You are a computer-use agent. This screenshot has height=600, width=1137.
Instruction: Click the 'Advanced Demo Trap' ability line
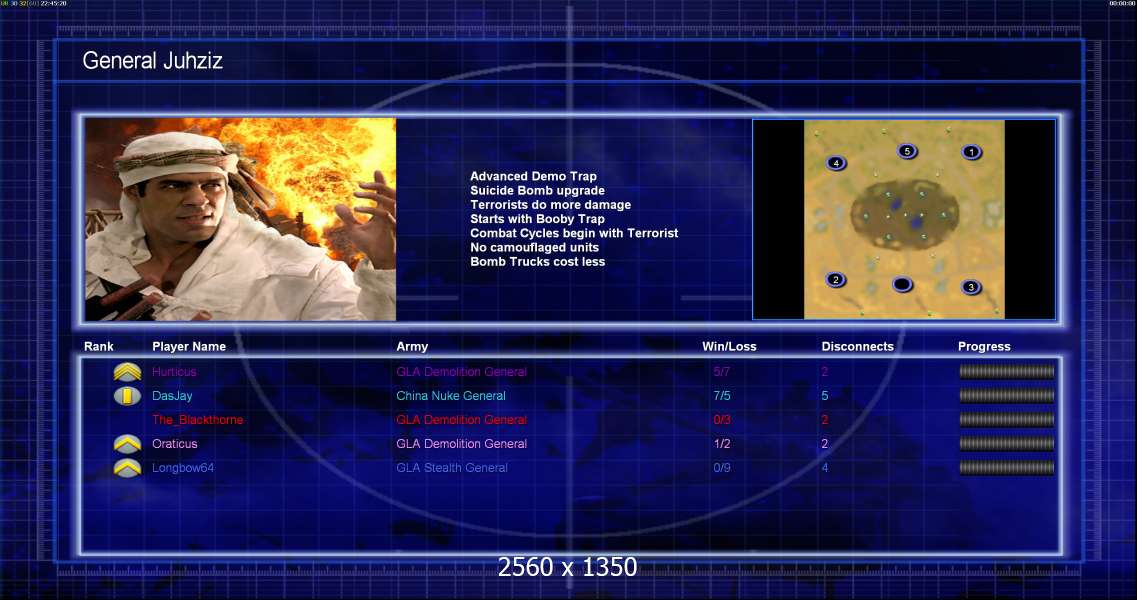pos(533,176)
